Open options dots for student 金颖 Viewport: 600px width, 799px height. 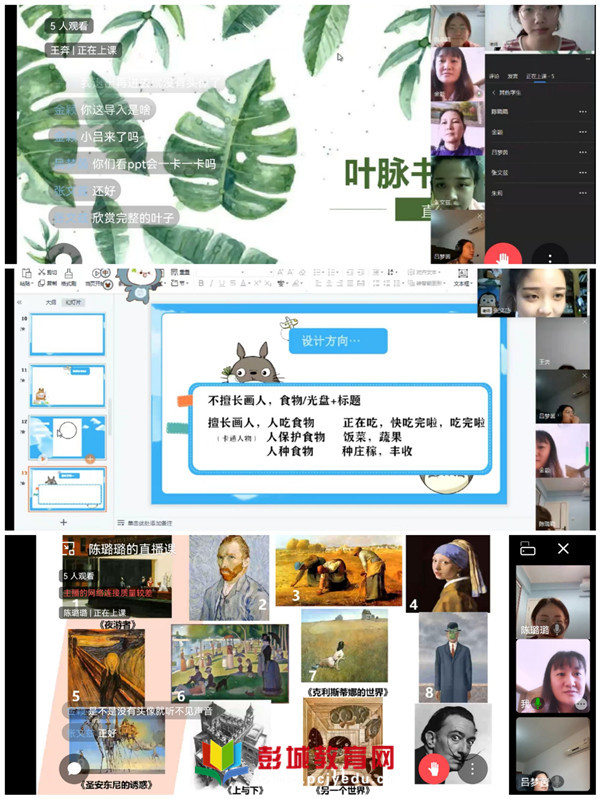pyautogui.click(x=583, y=131)
